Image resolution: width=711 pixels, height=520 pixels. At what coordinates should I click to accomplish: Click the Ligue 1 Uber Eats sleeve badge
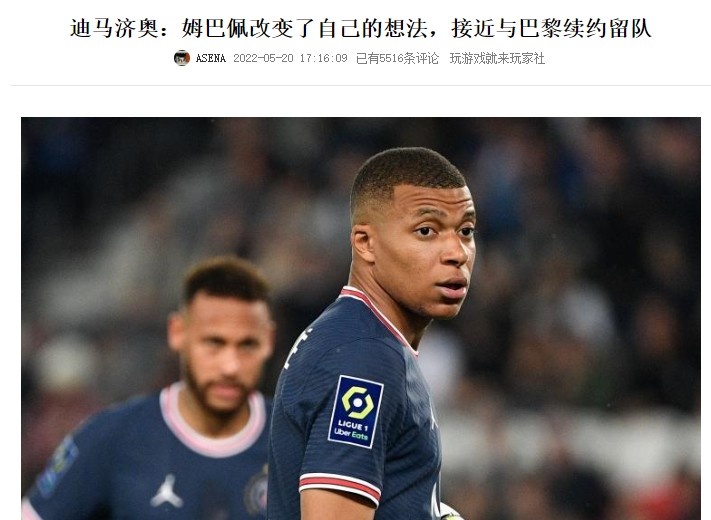(x=356, y=412)
